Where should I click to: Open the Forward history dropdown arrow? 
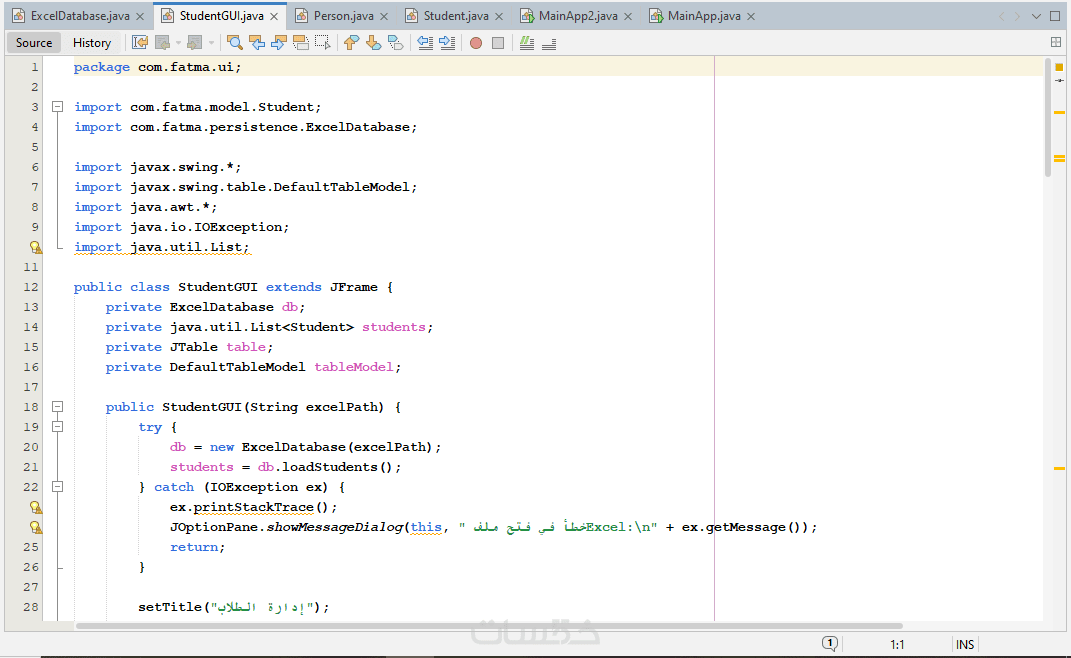(x=211, y=43)
